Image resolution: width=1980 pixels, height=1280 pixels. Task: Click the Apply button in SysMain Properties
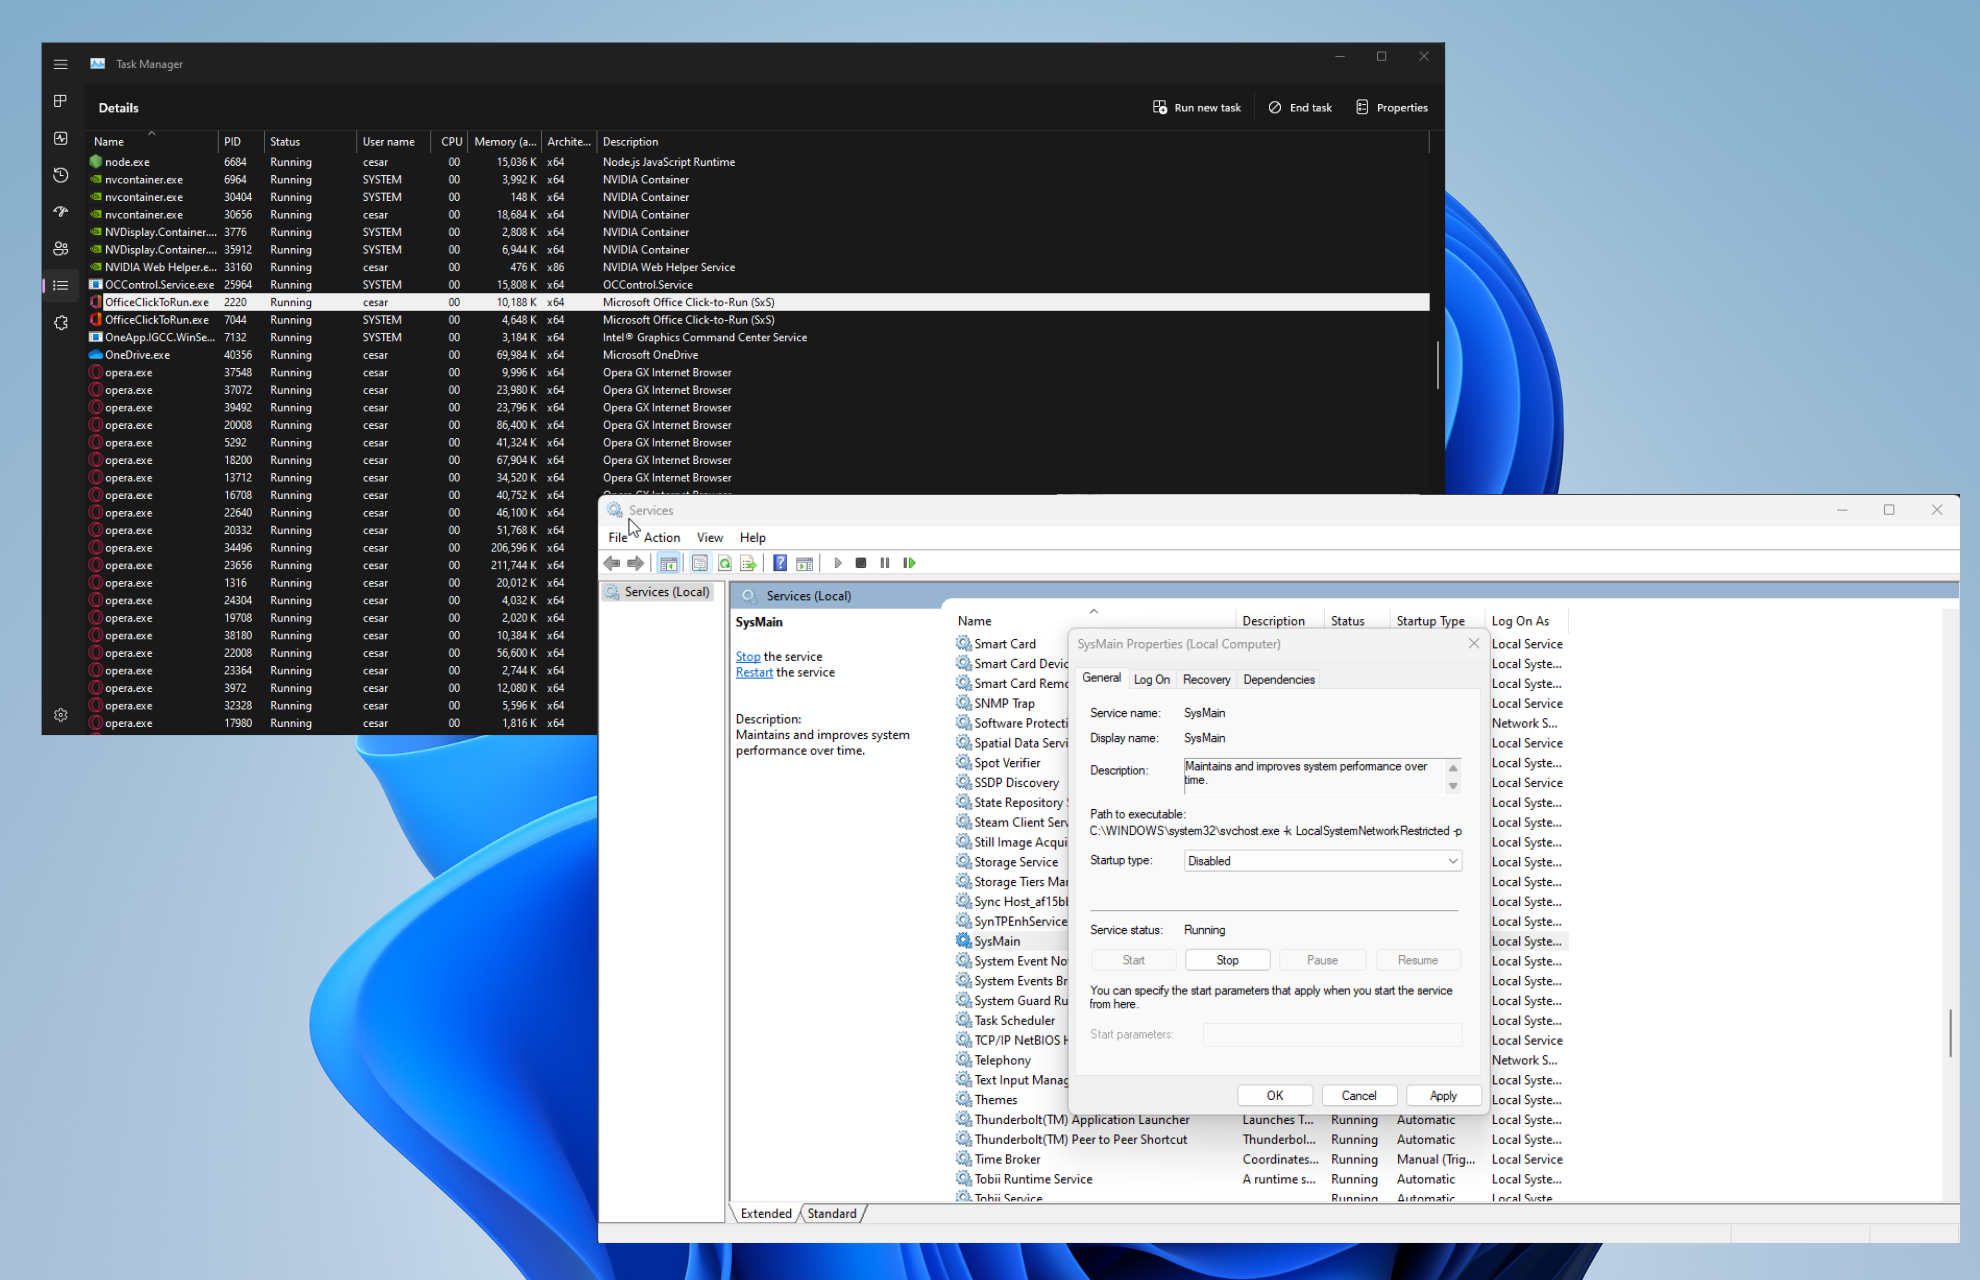pyautogui.click(x=1442, y=1096)
